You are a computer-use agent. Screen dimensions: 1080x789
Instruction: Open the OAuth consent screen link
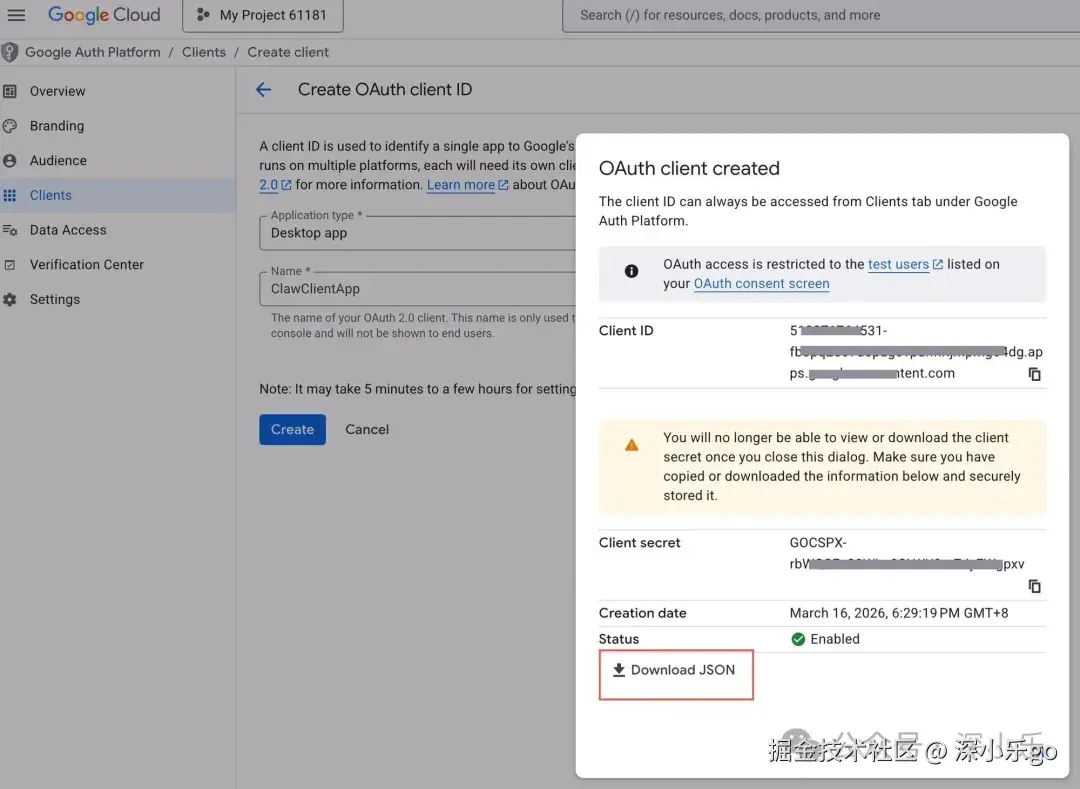[761, 284]
